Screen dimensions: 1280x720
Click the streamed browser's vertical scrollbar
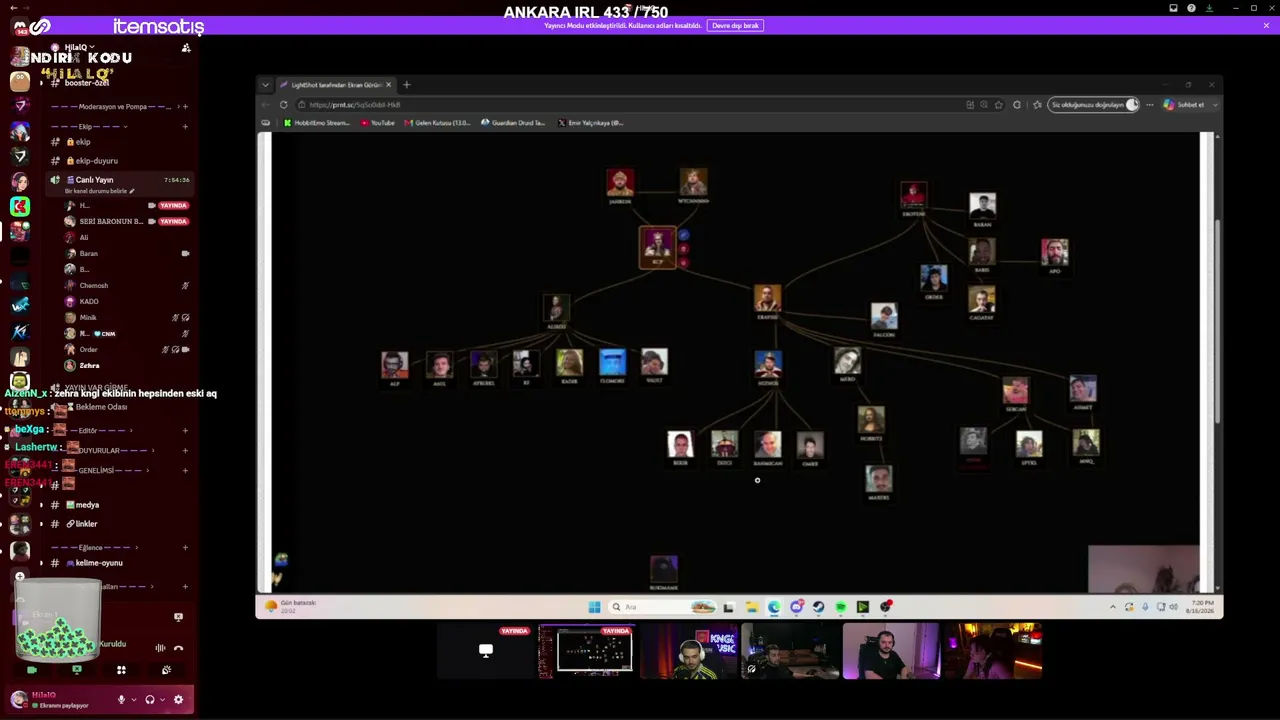[x=1217, y=320]
